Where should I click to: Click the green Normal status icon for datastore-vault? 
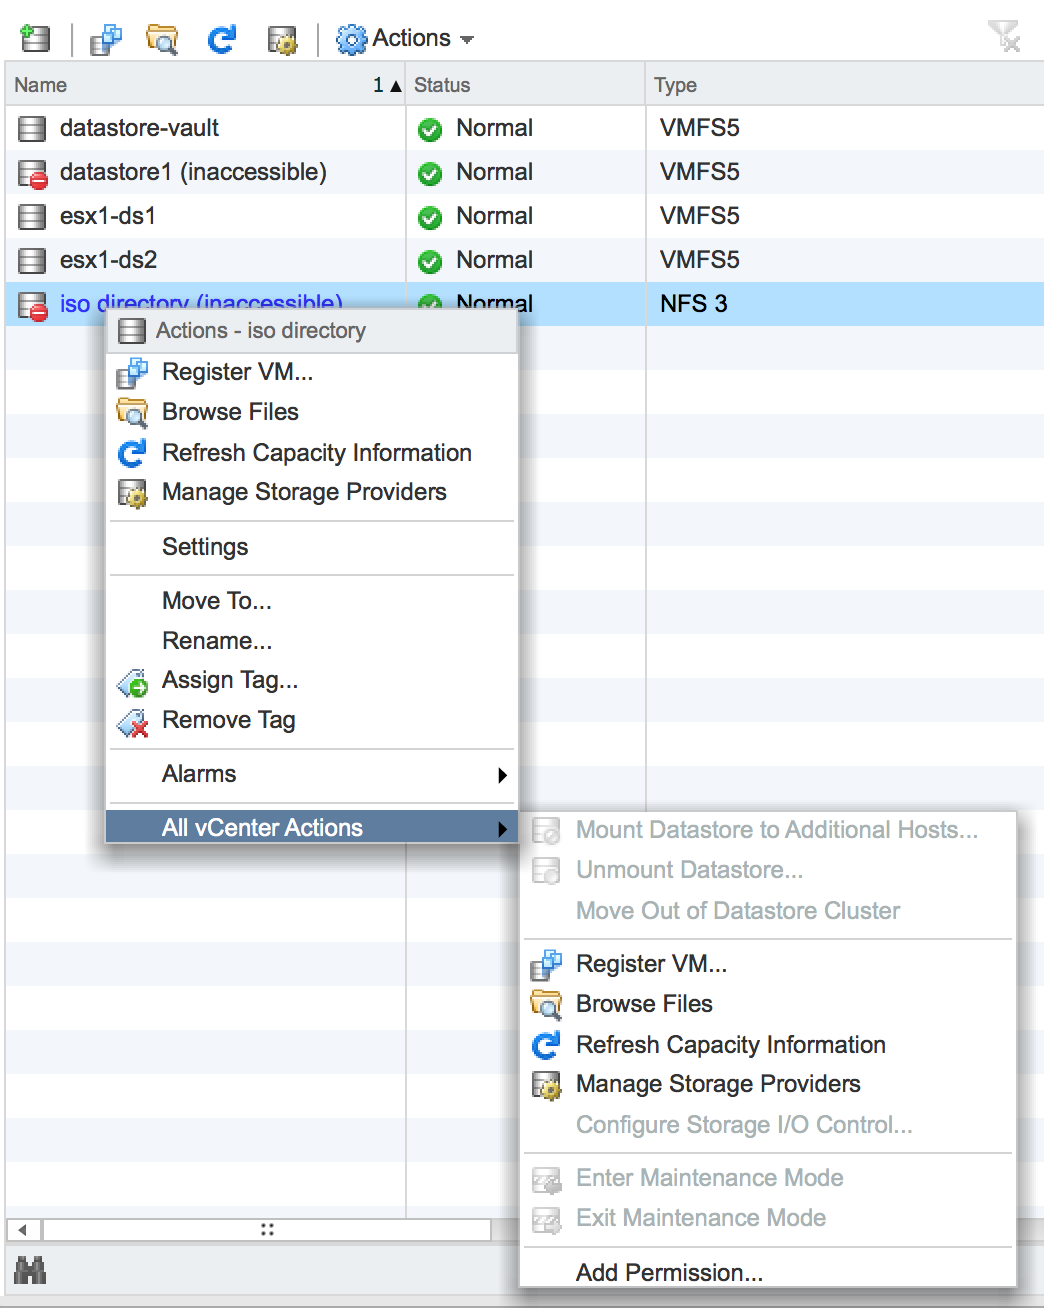(x=430, y=130)
